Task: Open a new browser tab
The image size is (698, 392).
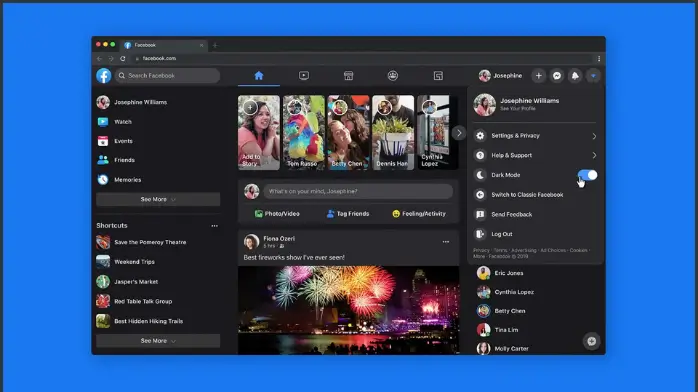Action: click(x=215, y=45)
